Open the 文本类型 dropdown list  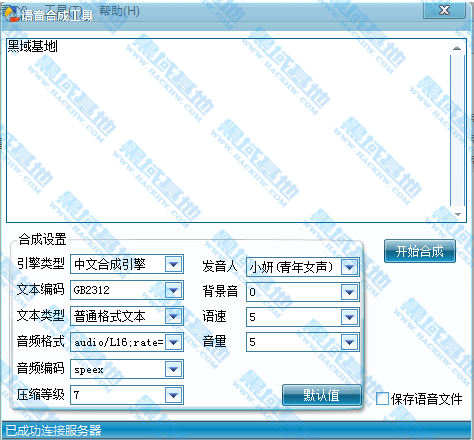[173, 316]
